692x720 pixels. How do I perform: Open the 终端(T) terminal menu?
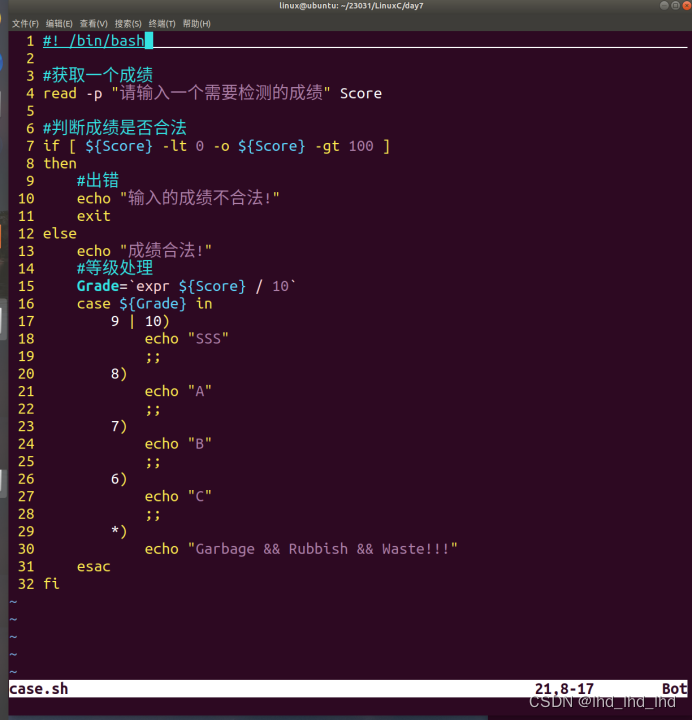(x=162, y=23)
